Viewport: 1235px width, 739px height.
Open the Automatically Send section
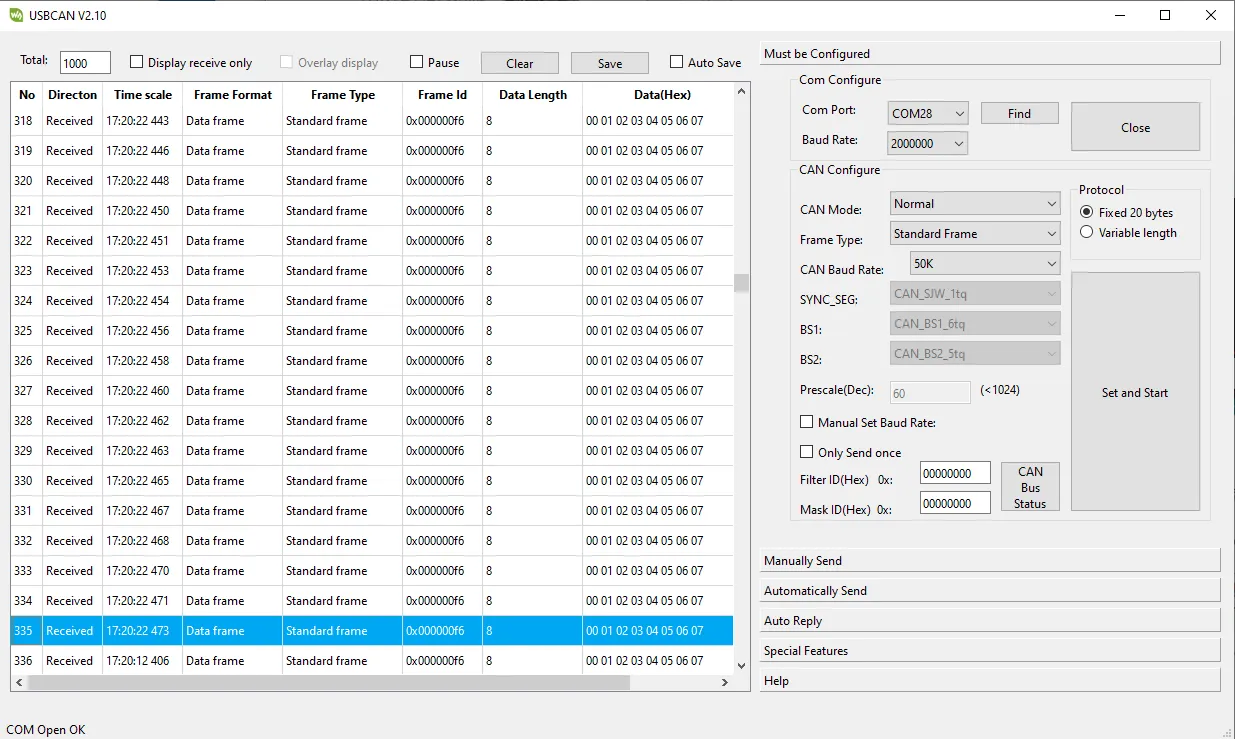click(990, 591)
